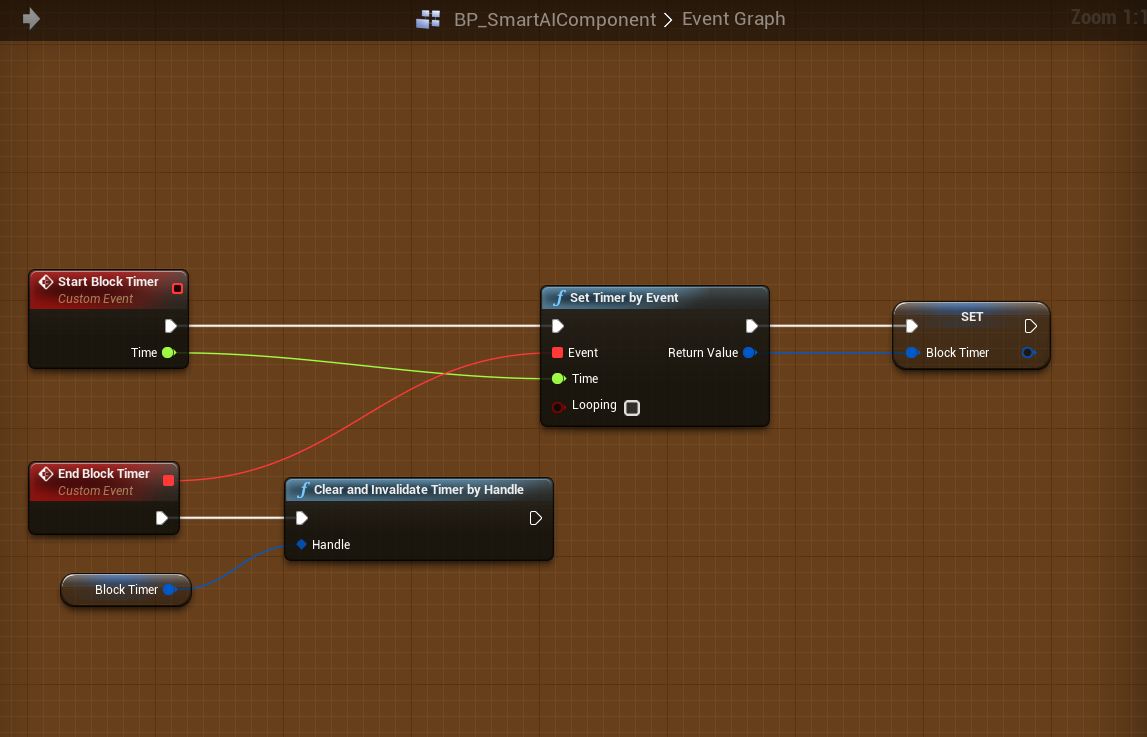Select the Start Block Timer node title

point(108,281)
